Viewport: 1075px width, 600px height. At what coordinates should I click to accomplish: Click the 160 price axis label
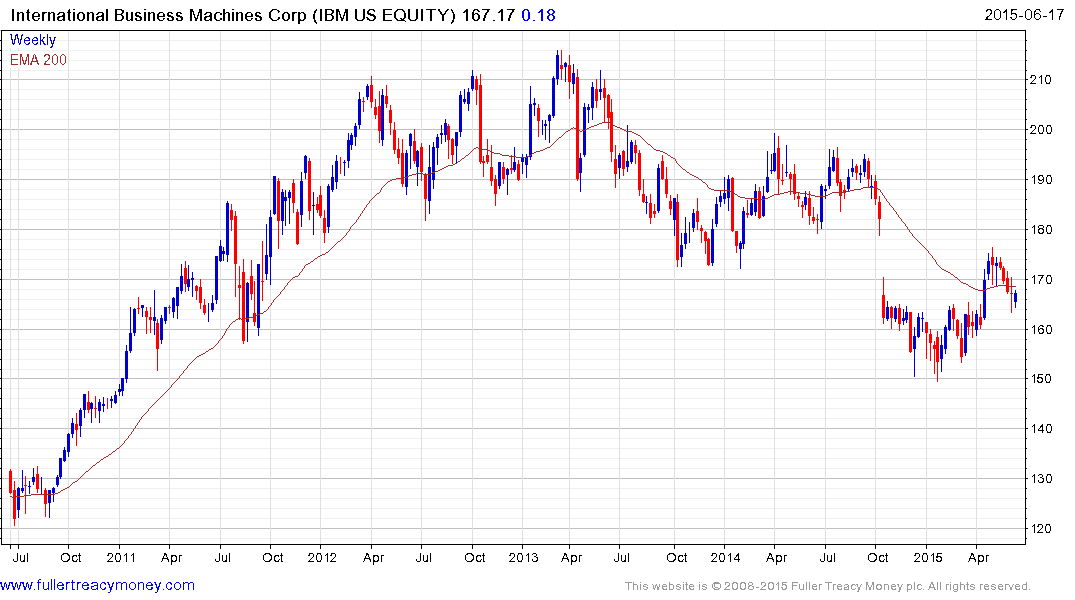[x=1040, y=330]
